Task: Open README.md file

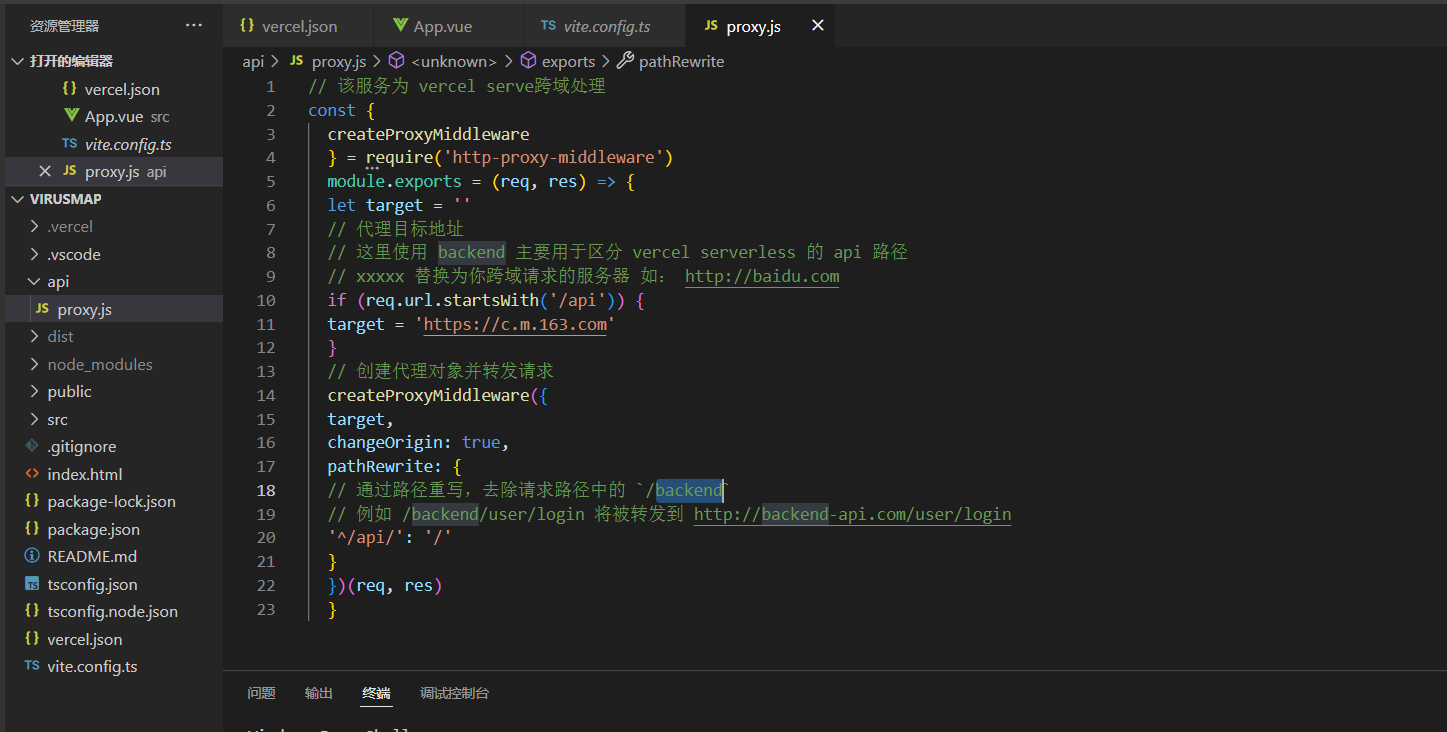Action: [114, 556]
